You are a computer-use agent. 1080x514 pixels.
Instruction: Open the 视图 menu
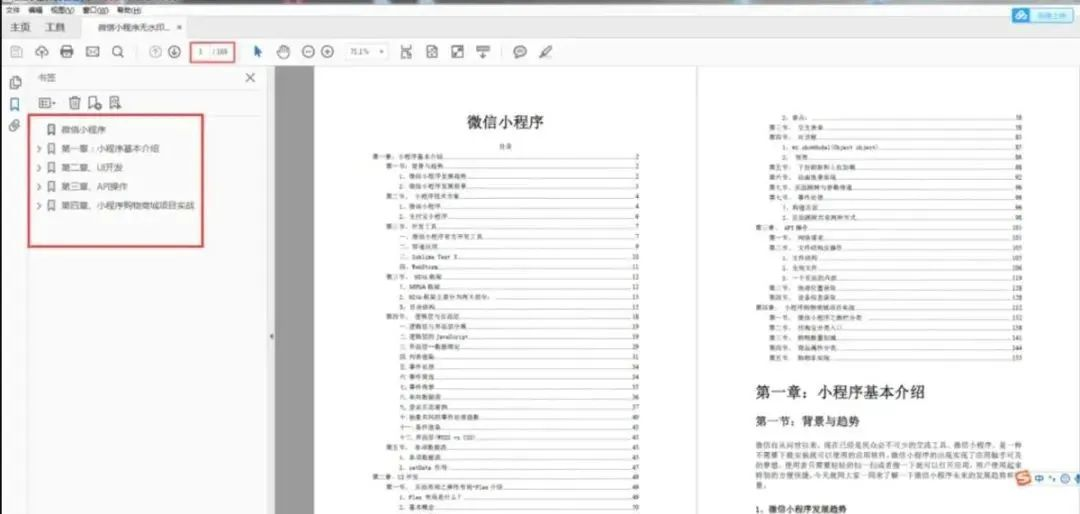(x=63, y=10)
